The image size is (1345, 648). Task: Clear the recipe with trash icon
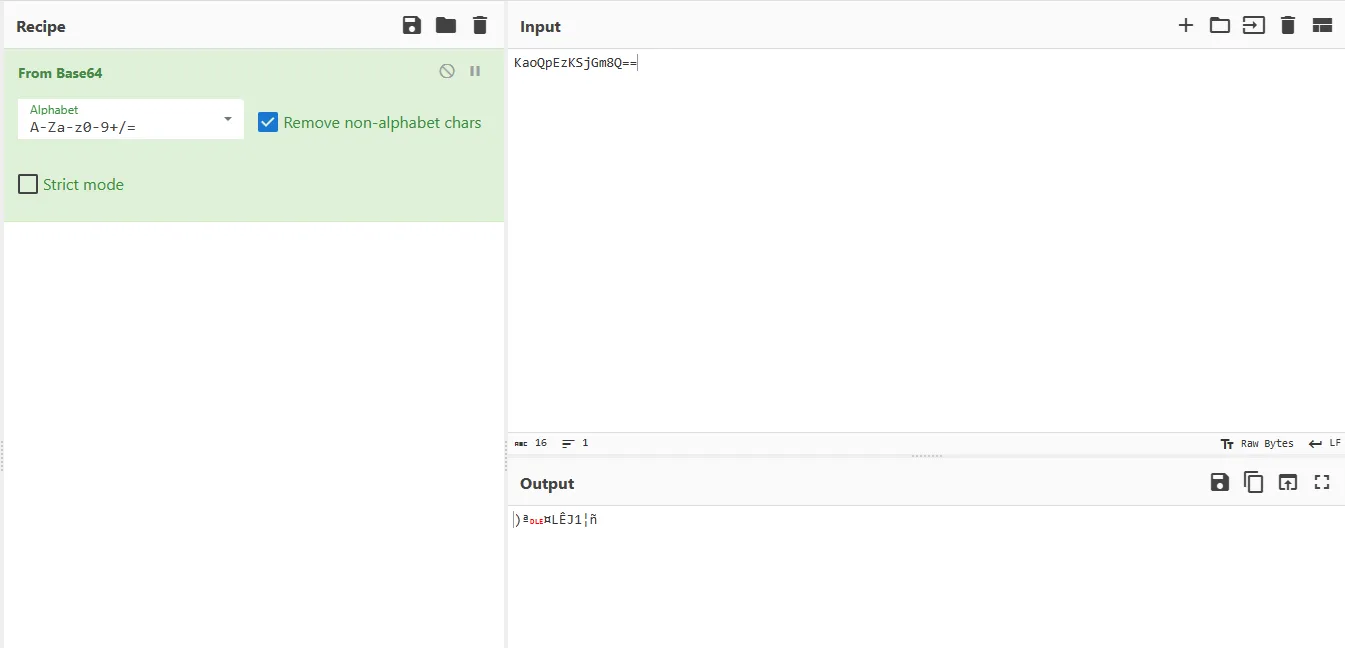(480, 26)
